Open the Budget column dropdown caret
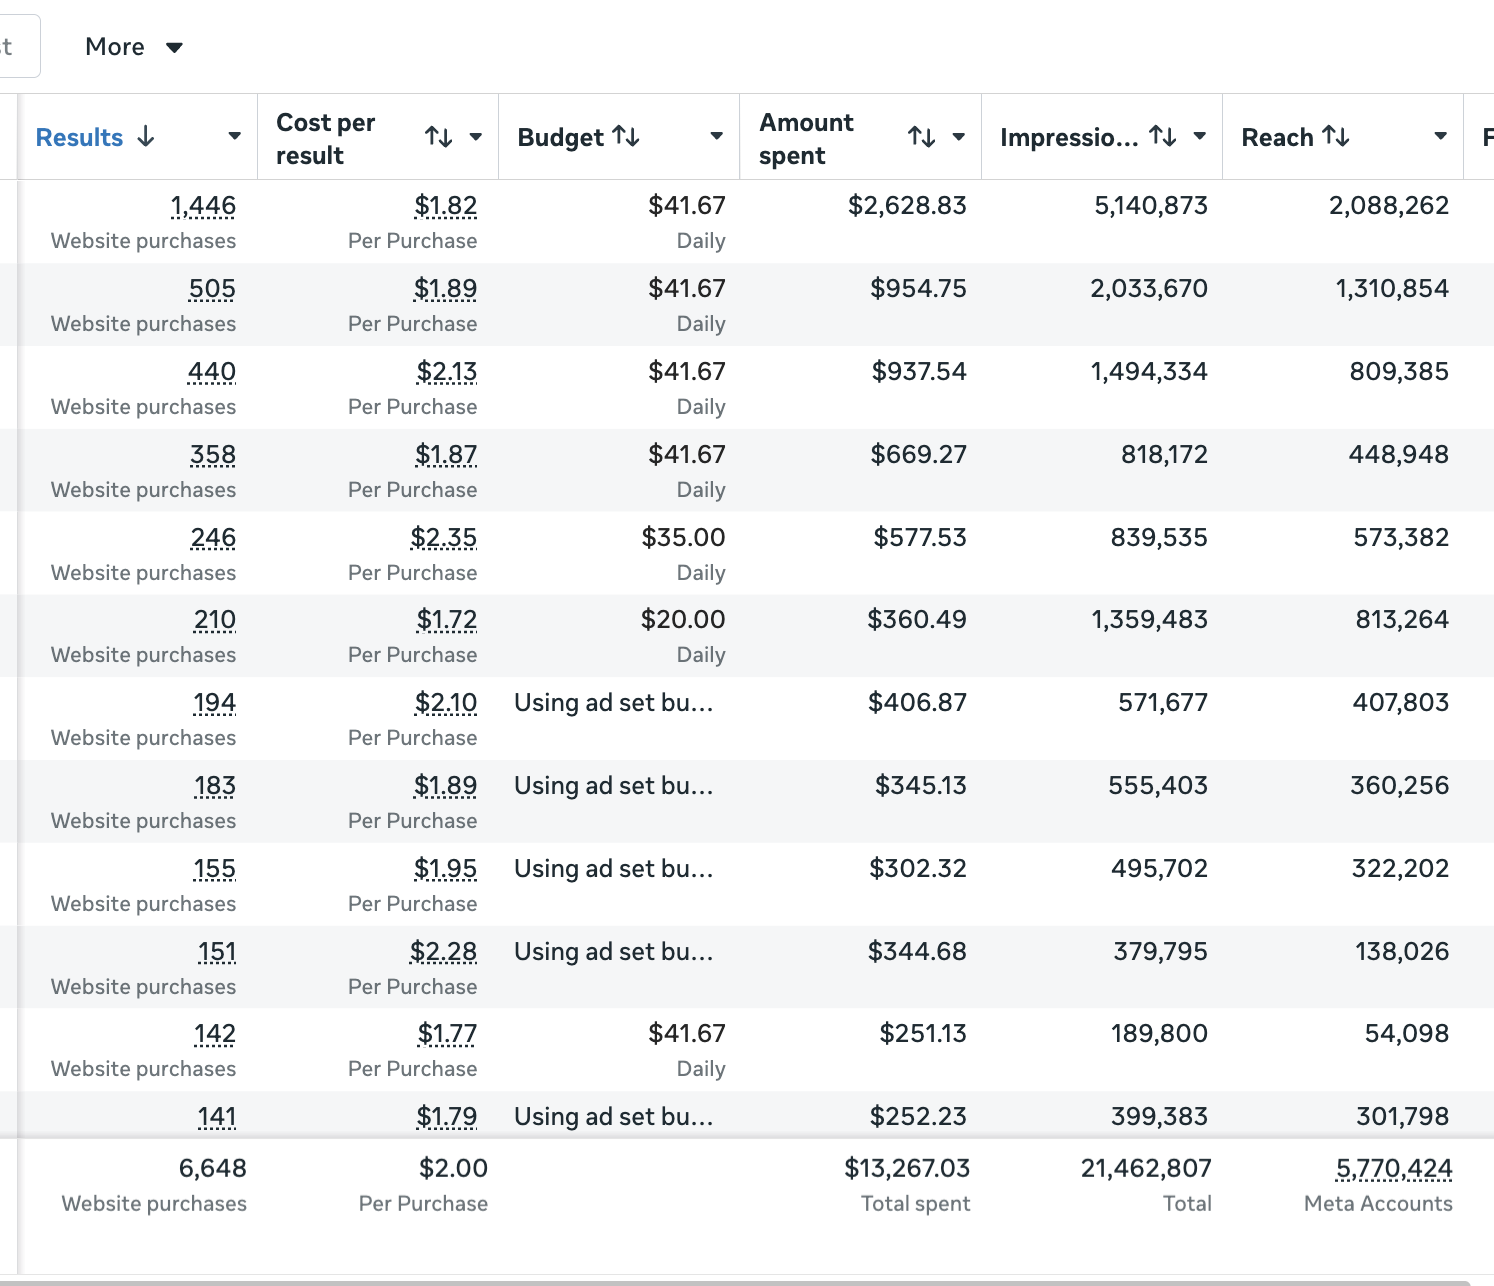Screen dimensions: 1494x1286 717,137
